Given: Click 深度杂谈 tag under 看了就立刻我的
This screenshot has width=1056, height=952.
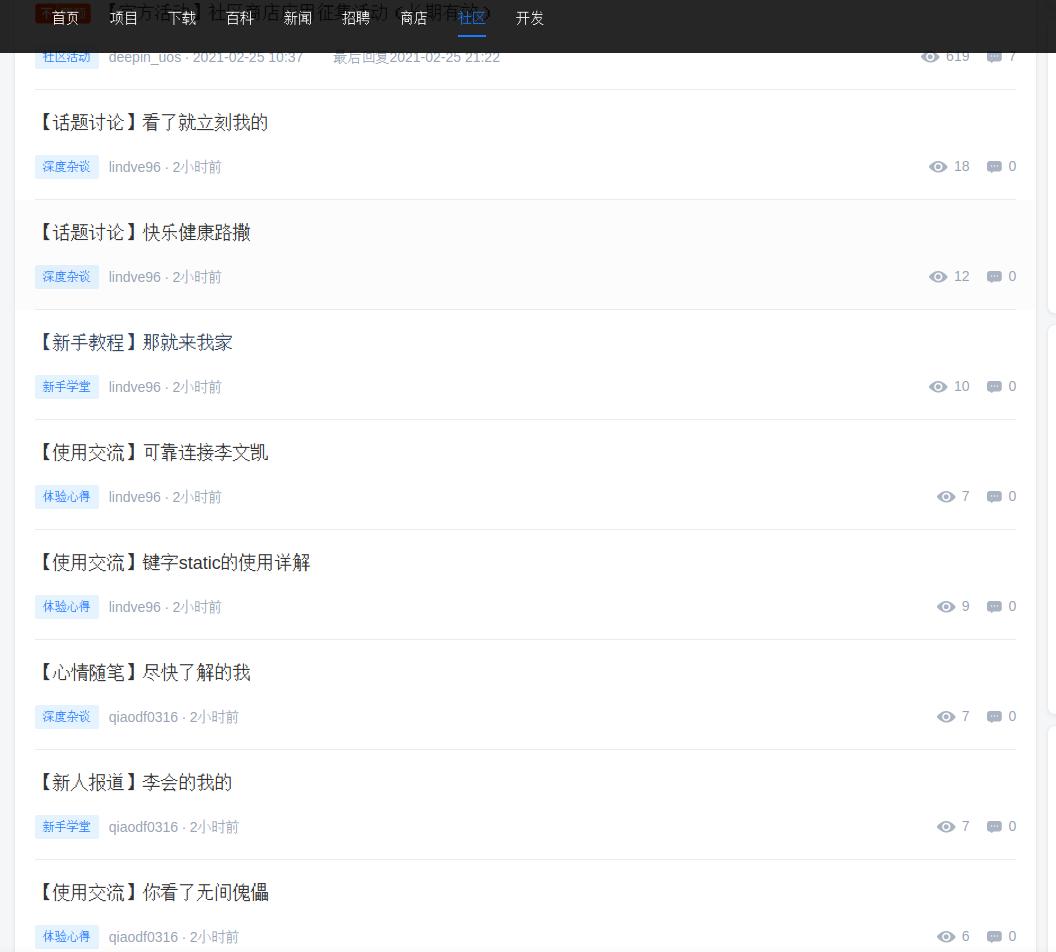Looking at the screenshot, I should coord(67,167).
